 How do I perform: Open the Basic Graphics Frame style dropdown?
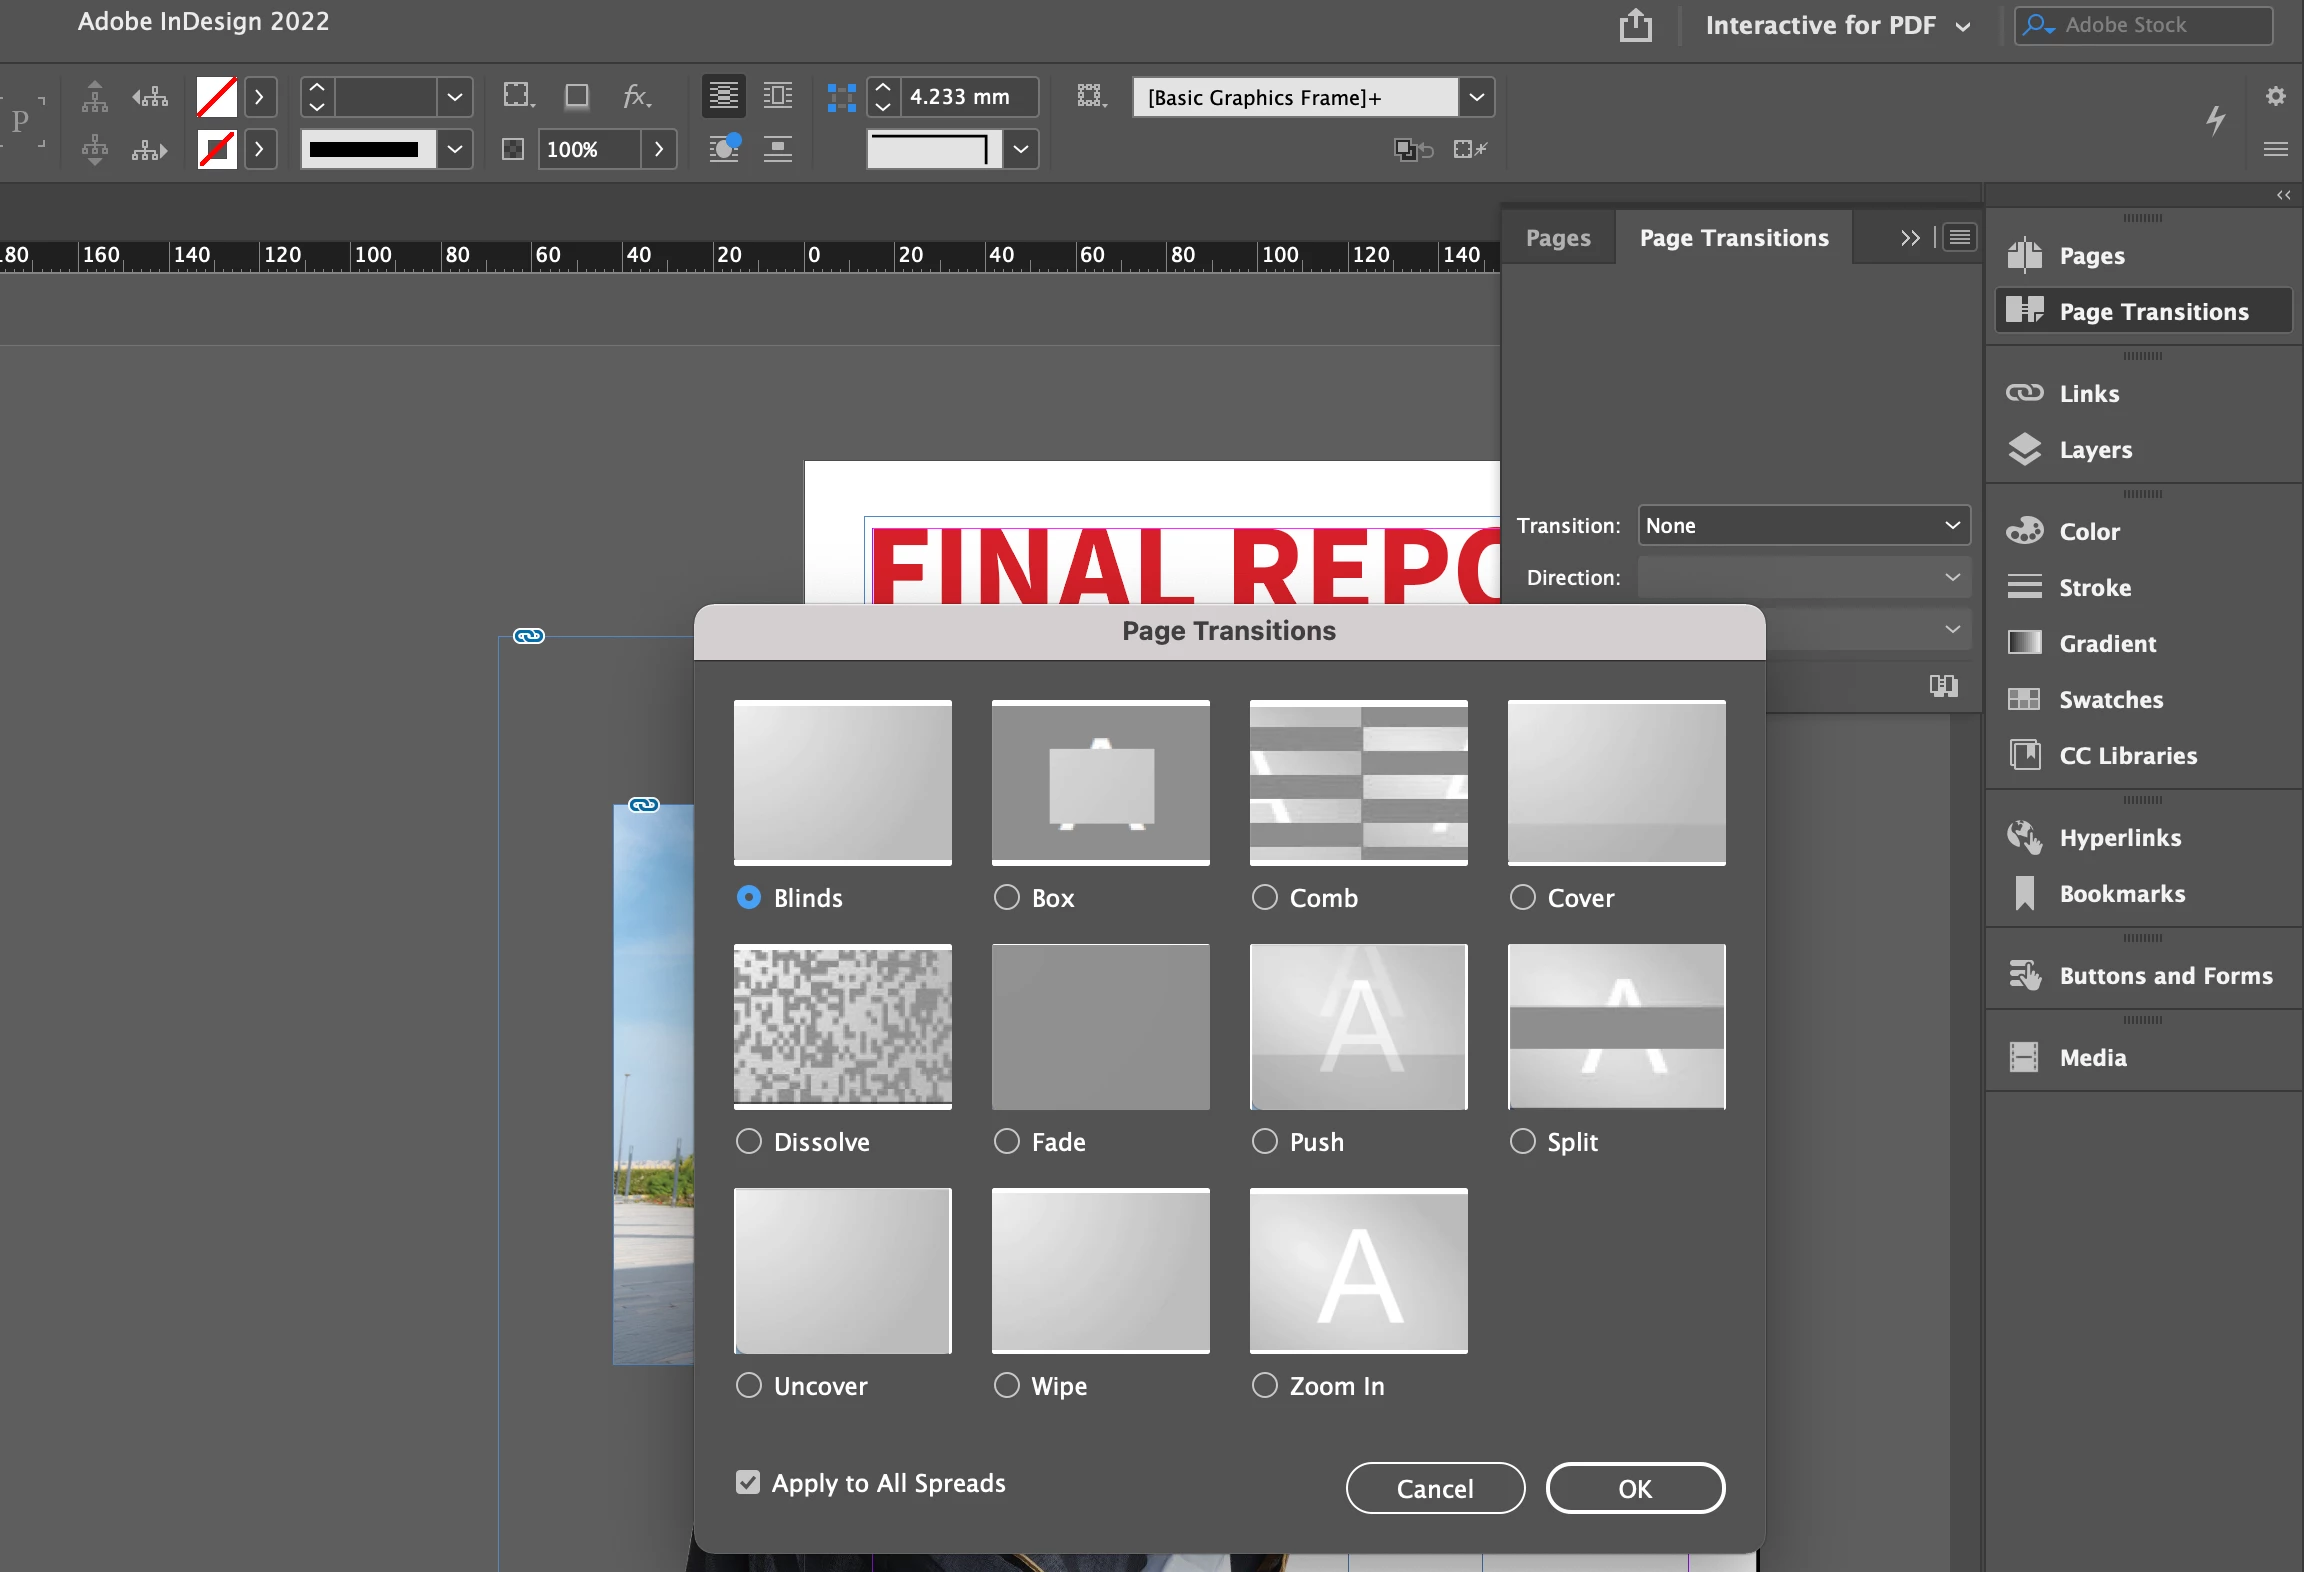[x=1477, y=97]
